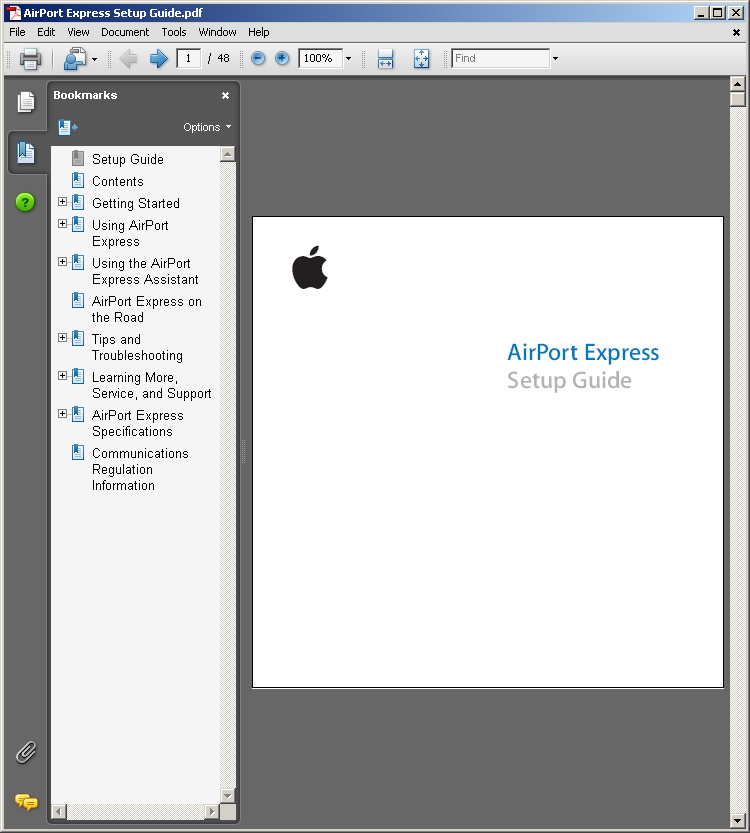Select Tips and Troubleshooting bookmark text
750x833 pixels.
137,347
